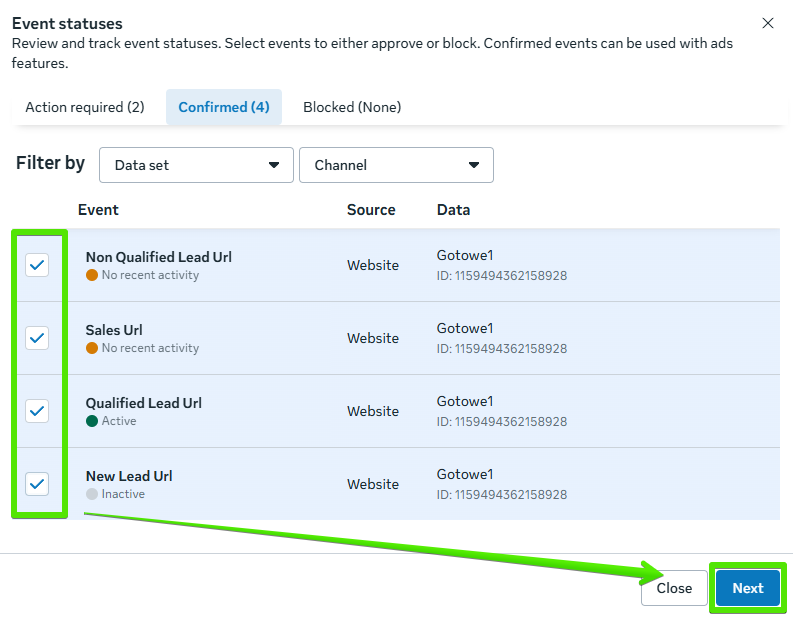Click grey Inactive status dot
This screenshot has height=617, width=793.
point(92,494)
